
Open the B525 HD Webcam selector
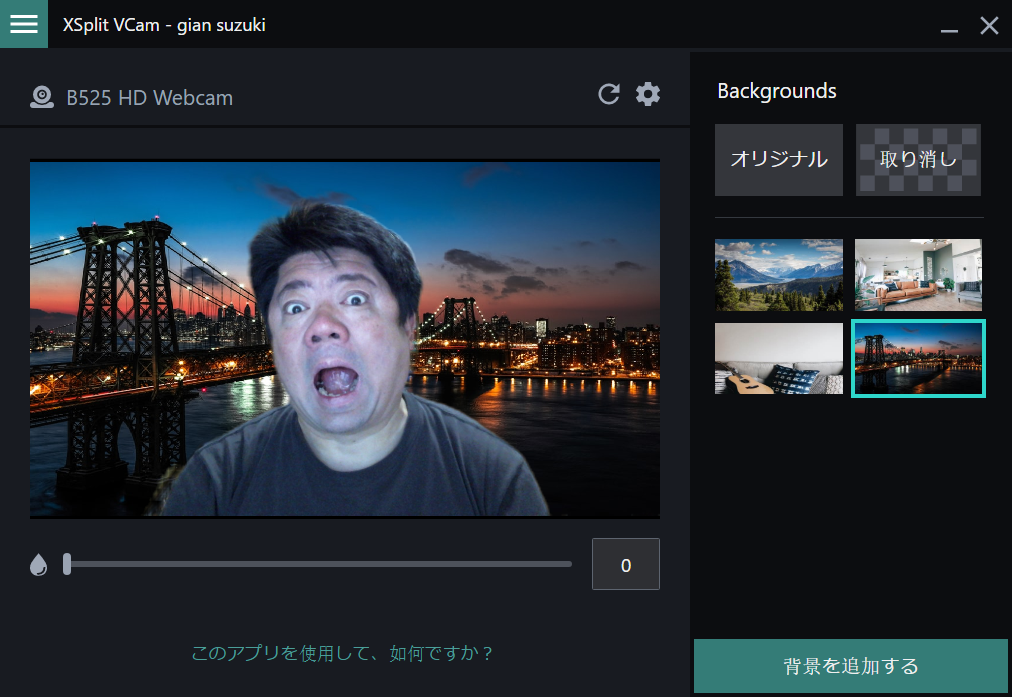(150, 95)
